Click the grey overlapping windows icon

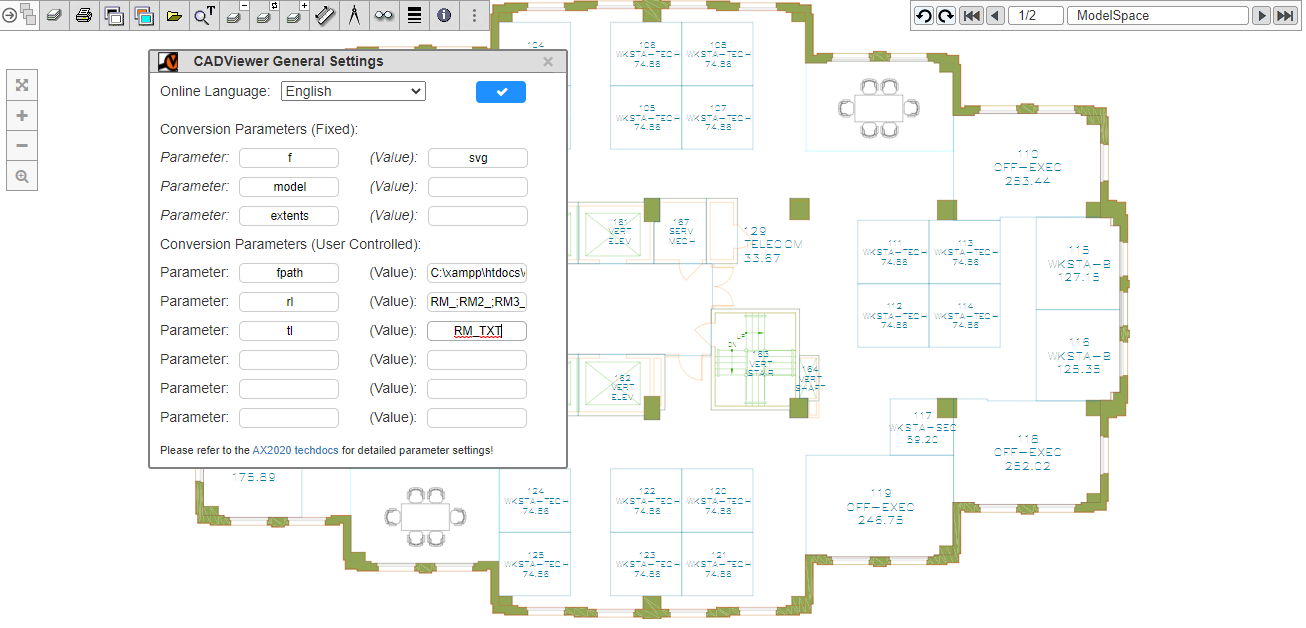pyautogui.click(x=115, y=15)
